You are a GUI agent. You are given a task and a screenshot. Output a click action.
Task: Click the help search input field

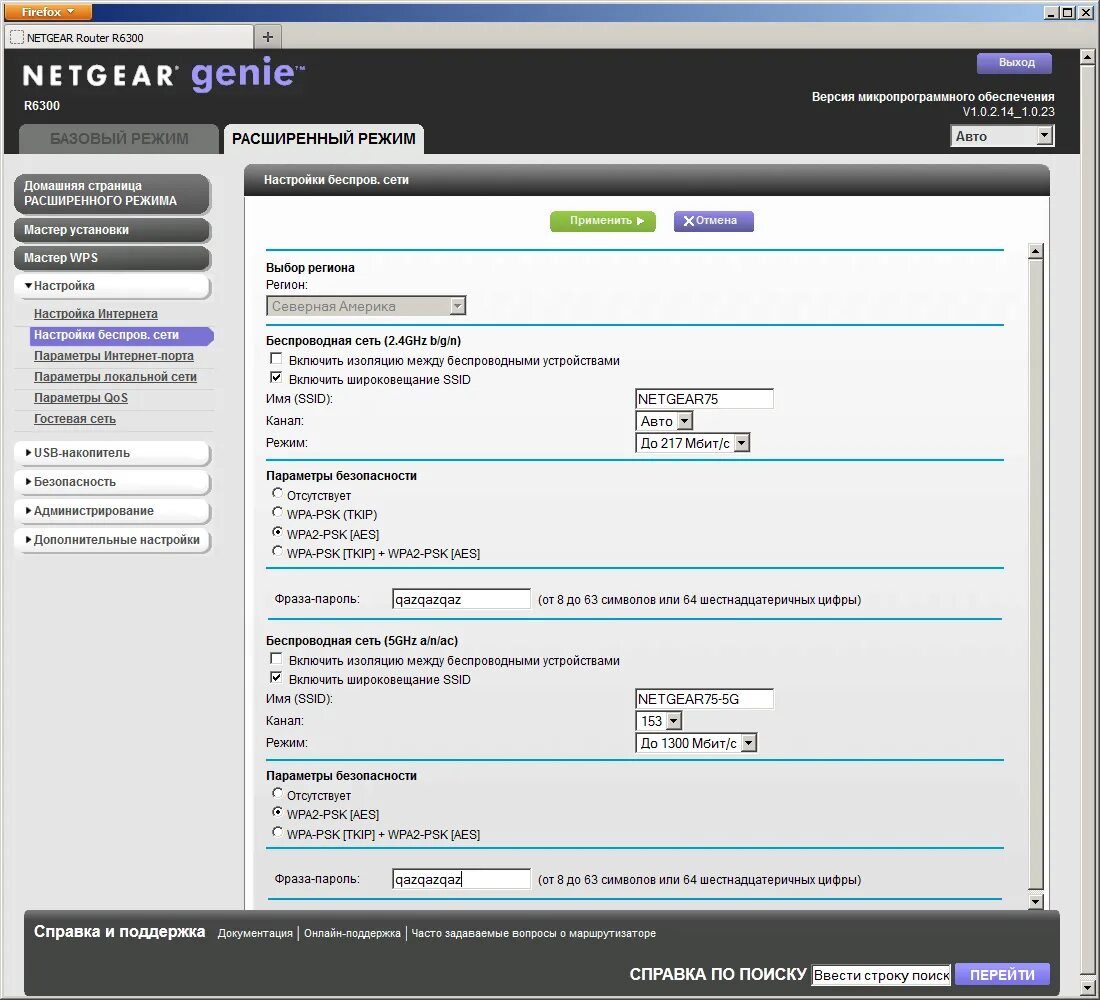pyautogui.click(x=881, y=975)
